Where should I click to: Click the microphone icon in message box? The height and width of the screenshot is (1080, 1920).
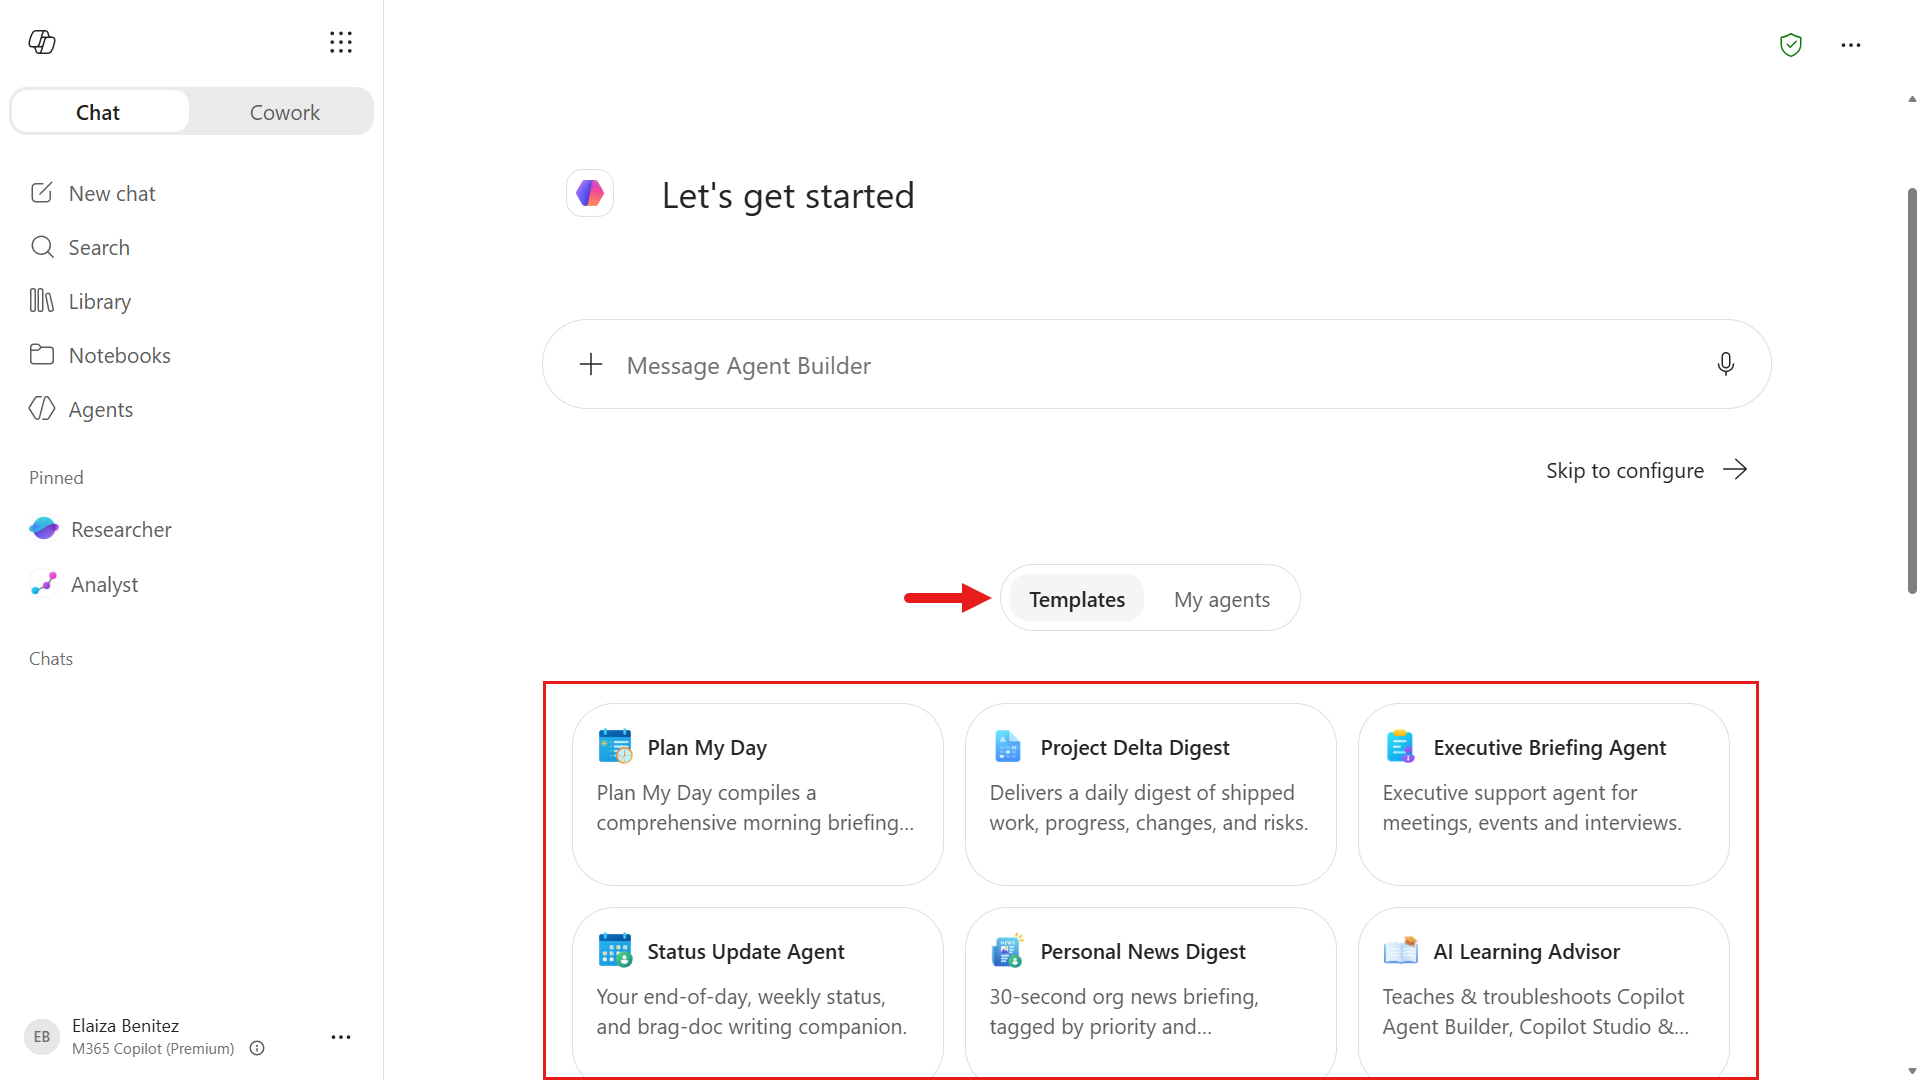click(x=1725, y=364)
